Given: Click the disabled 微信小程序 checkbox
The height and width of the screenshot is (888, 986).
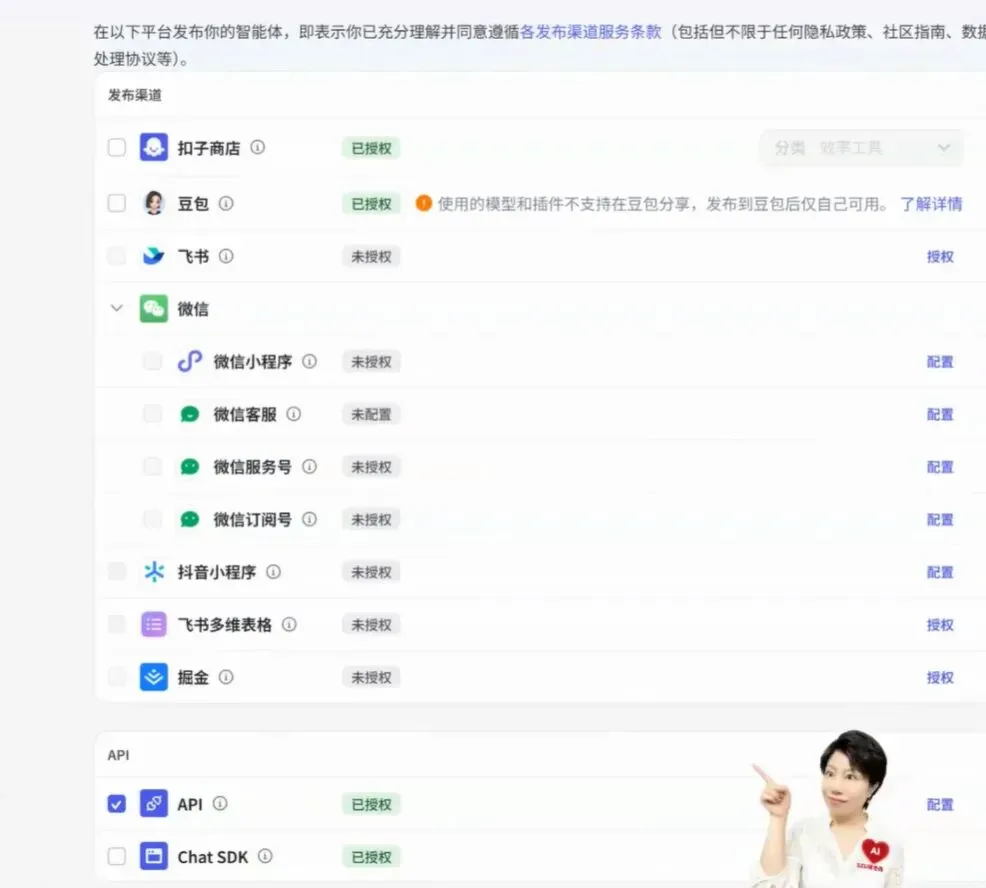Looking at the screenshot, I should click(x=153, y=362).
